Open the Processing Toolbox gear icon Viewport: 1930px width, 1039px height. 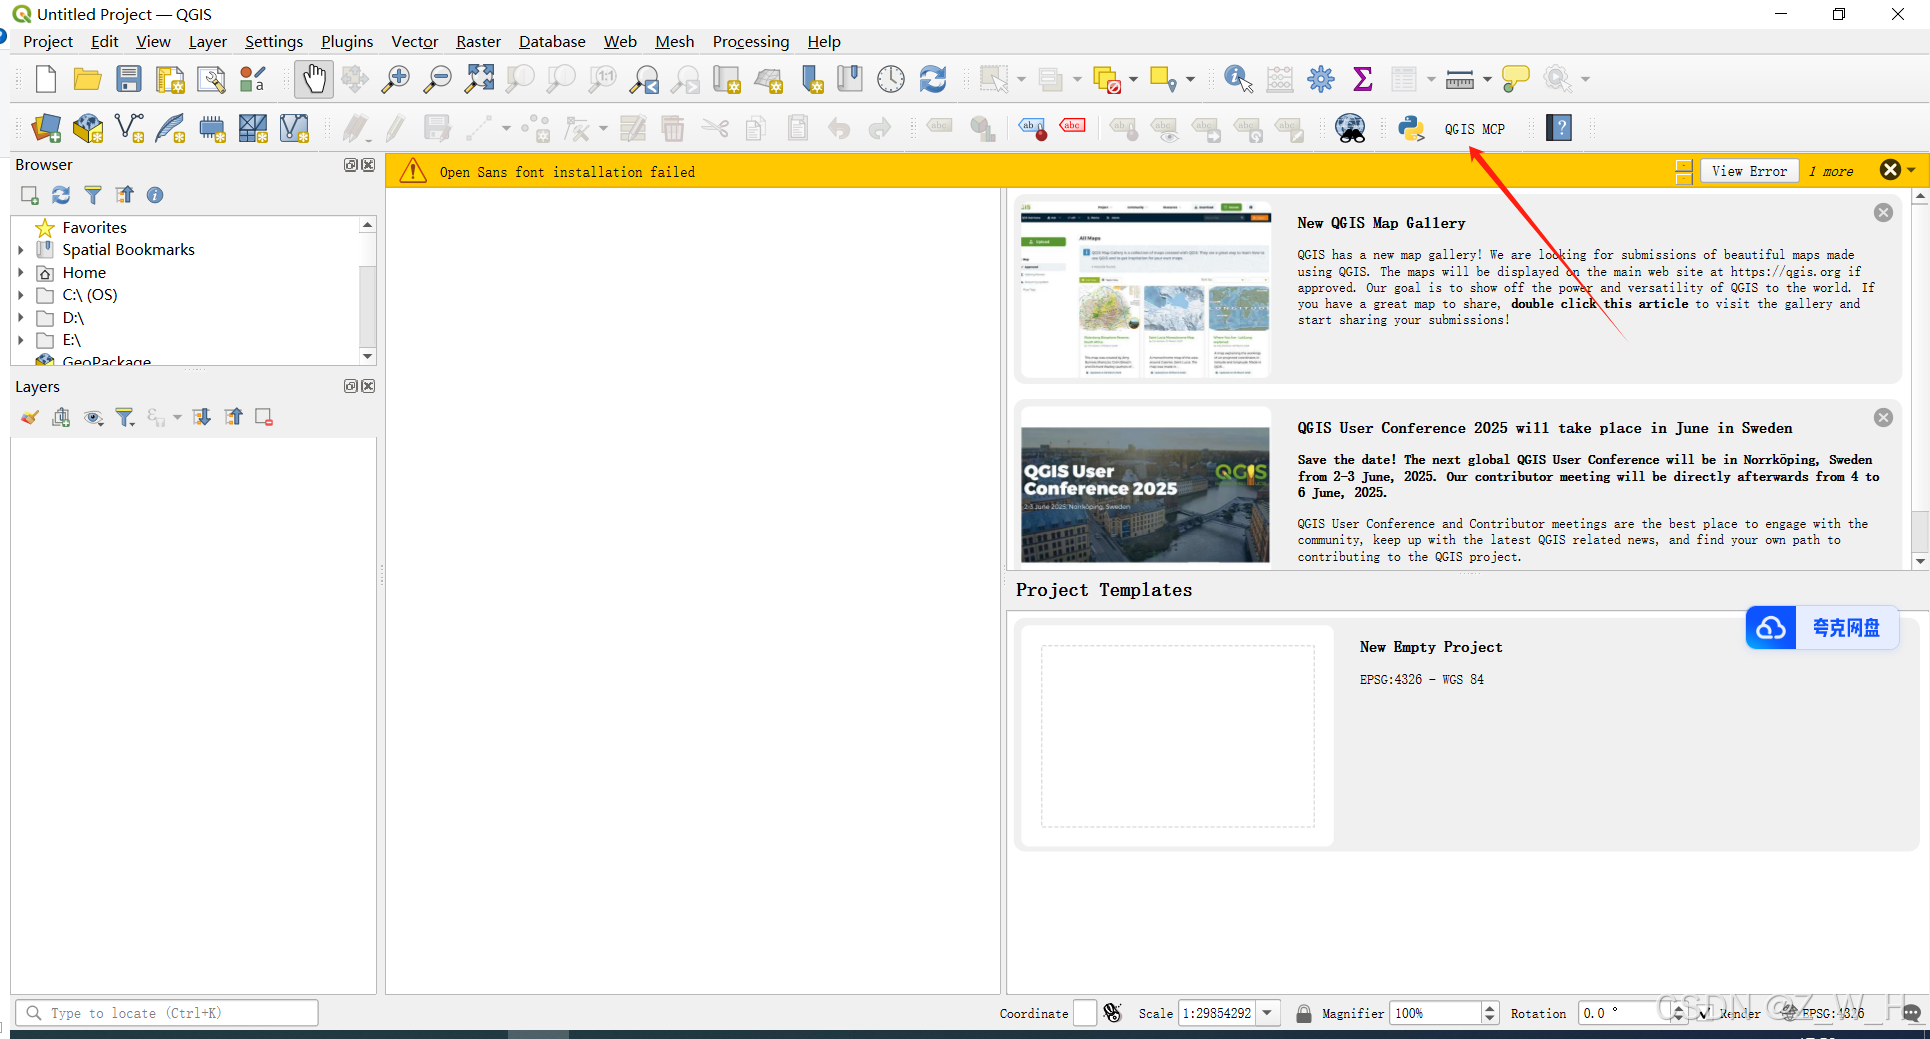1321,79
